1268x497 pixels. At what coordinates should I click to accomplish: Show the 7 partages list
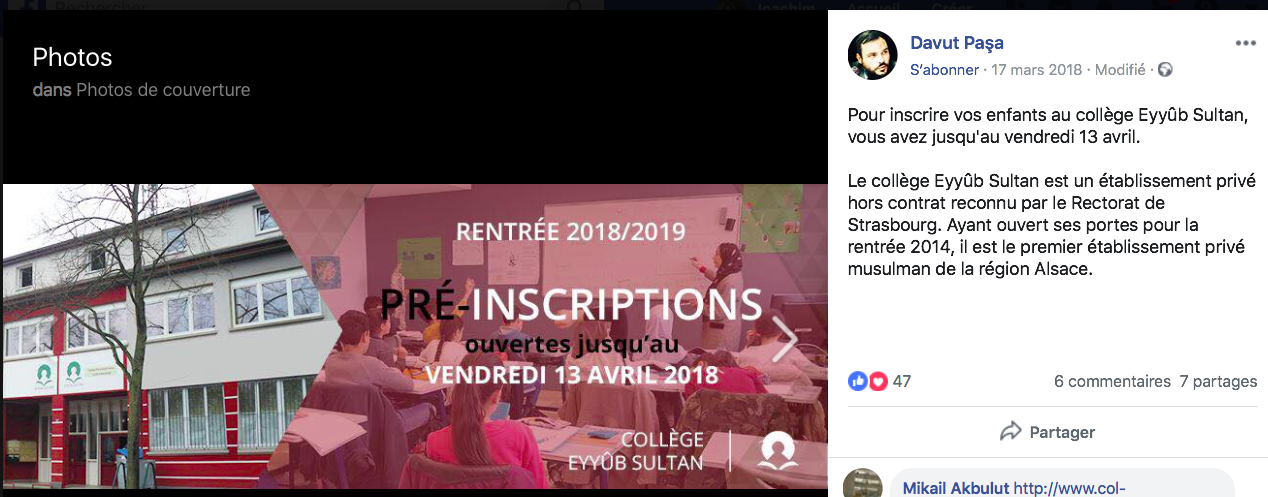tap(1218, 381)
